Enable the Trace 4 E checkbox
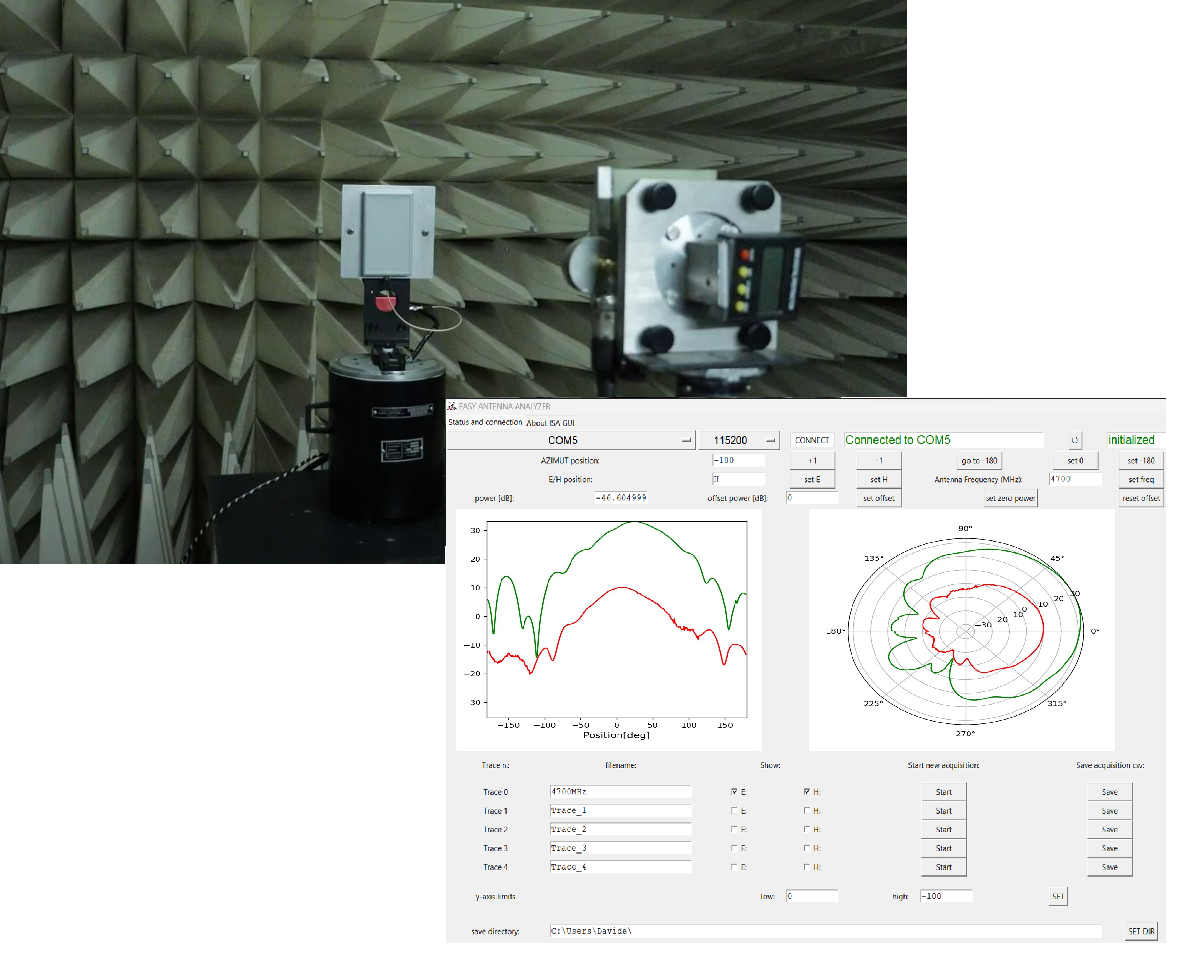The width and height of the screenshot is (1190, 967). coord(734,867)
